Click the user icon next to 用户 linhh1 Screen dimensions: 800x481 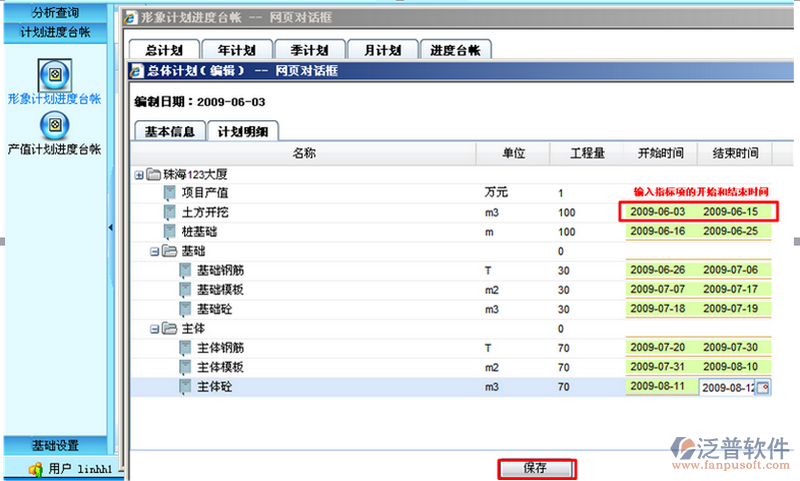click(36, 469)
